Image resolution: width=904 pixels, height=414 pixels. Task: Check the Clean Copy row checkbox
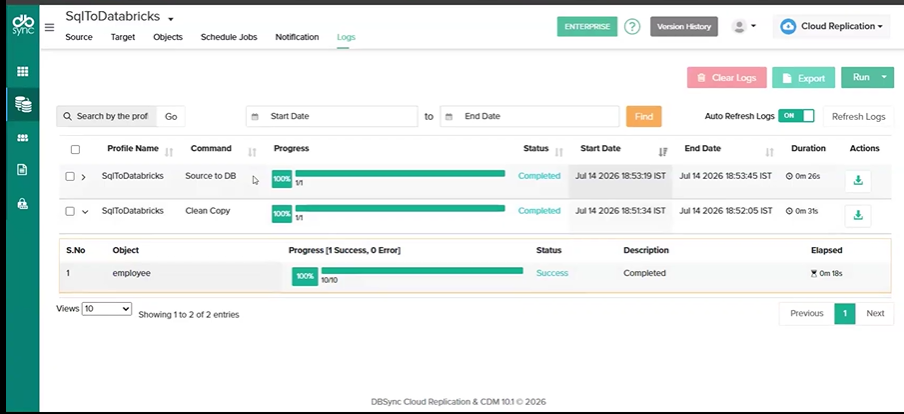pos(70,211)
